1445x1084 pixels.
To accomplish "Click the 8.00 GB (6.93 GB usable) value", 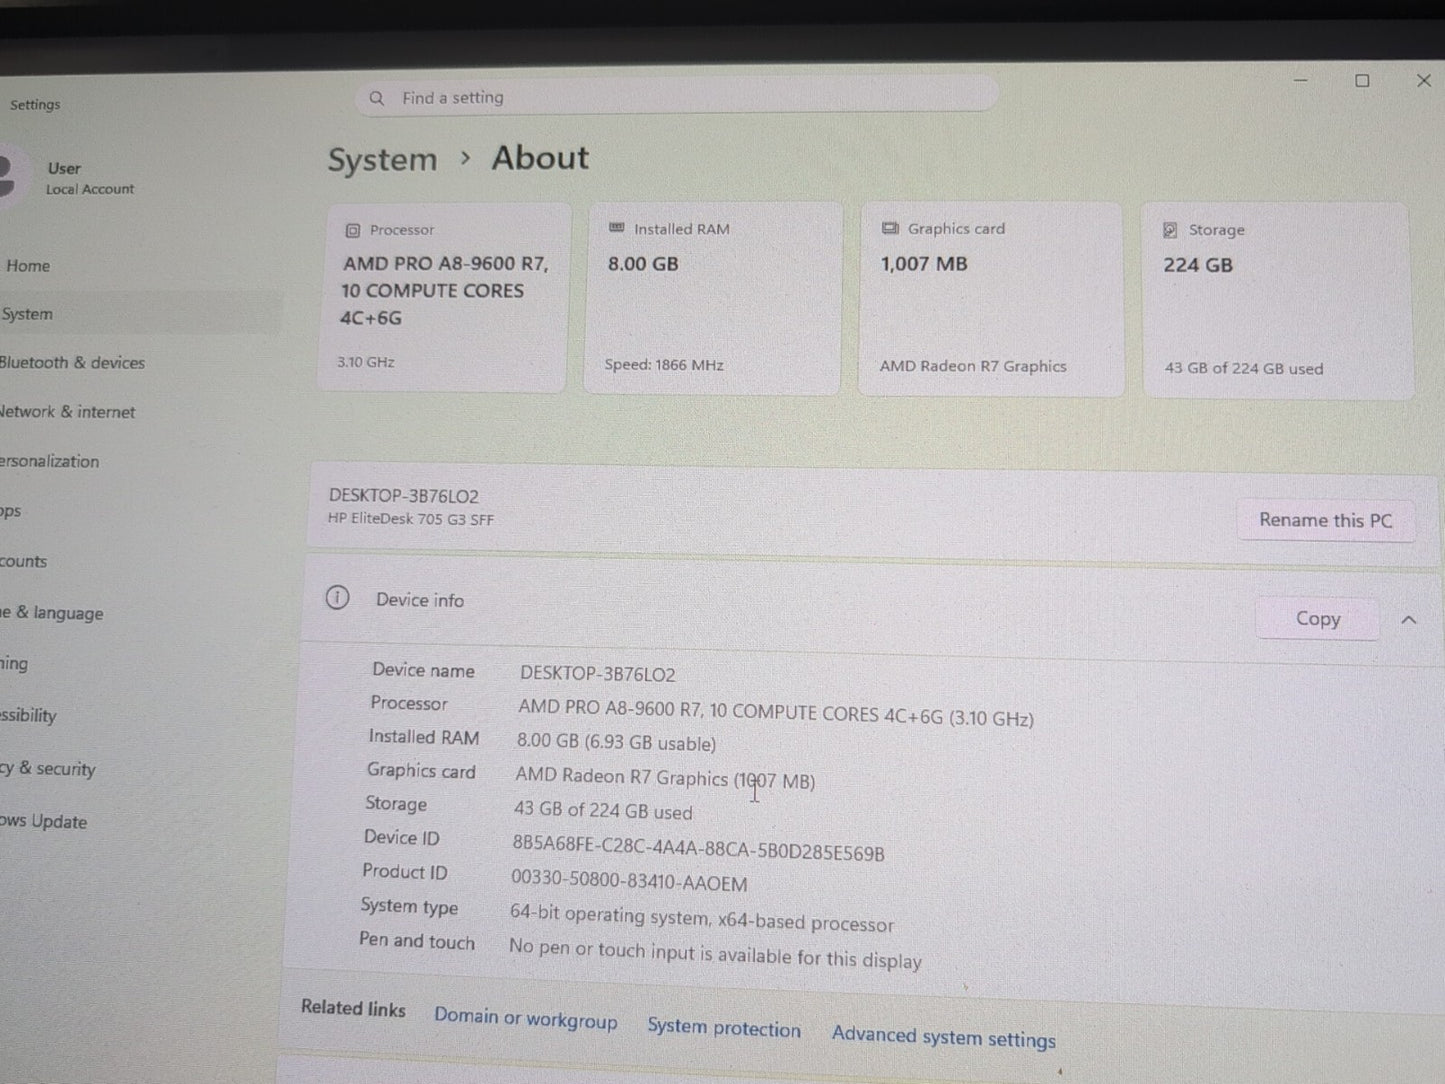I will [616, 742].
